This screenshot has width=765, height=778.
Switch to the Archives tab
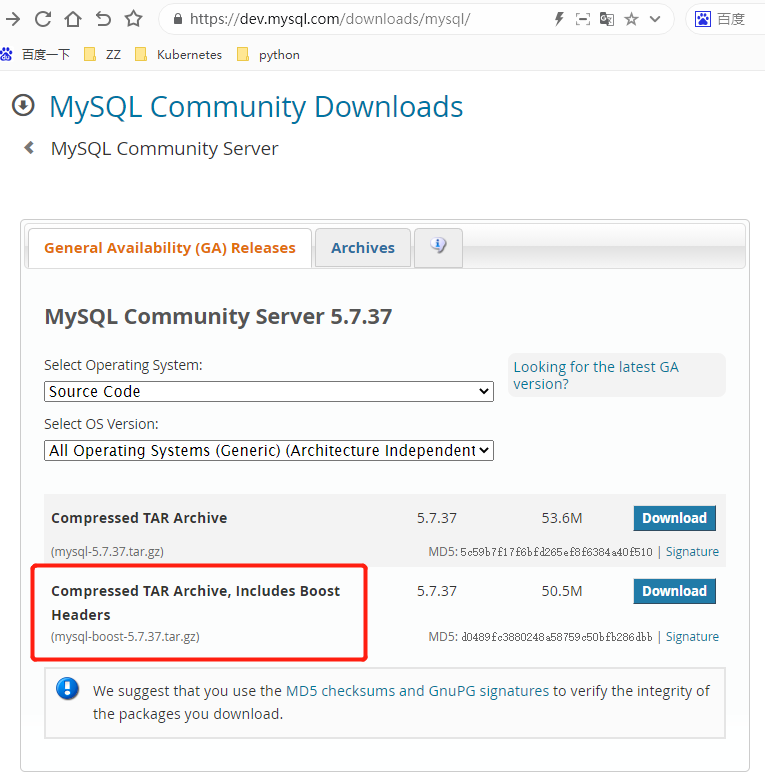[x=363, y=248]
